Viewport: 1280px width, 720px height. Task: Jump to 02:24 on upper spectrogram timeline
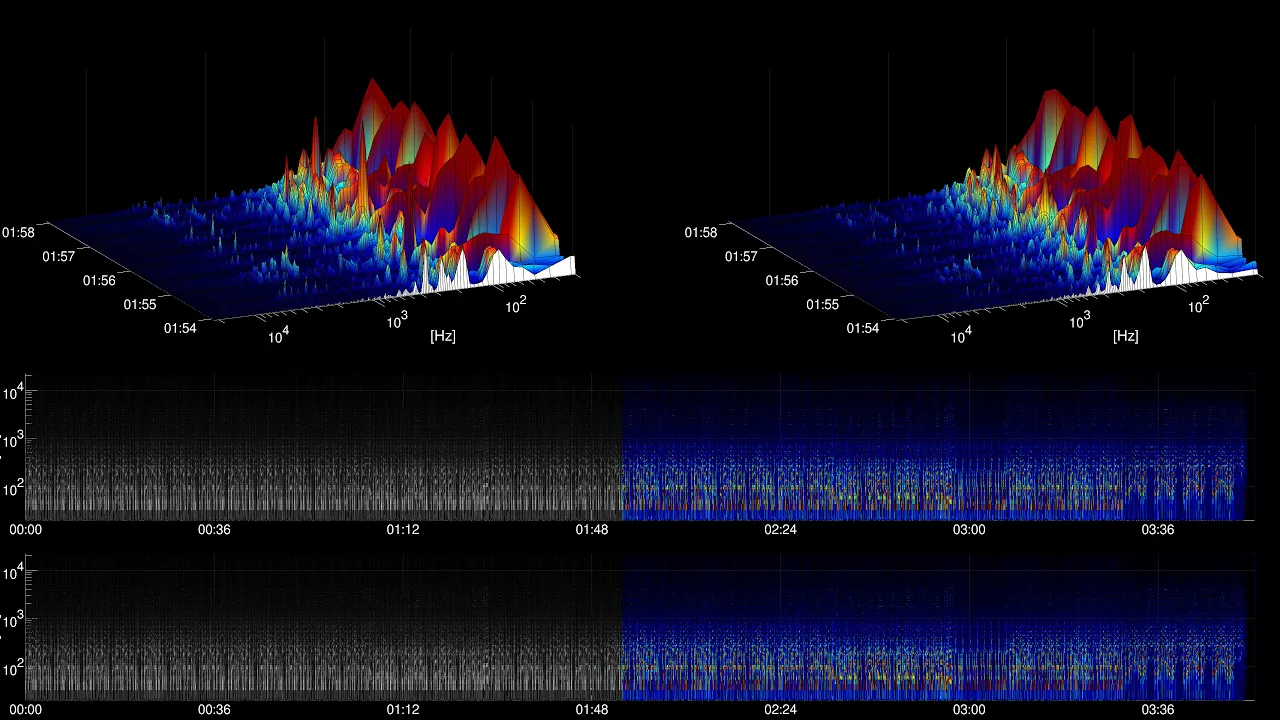tap(780, 530)
